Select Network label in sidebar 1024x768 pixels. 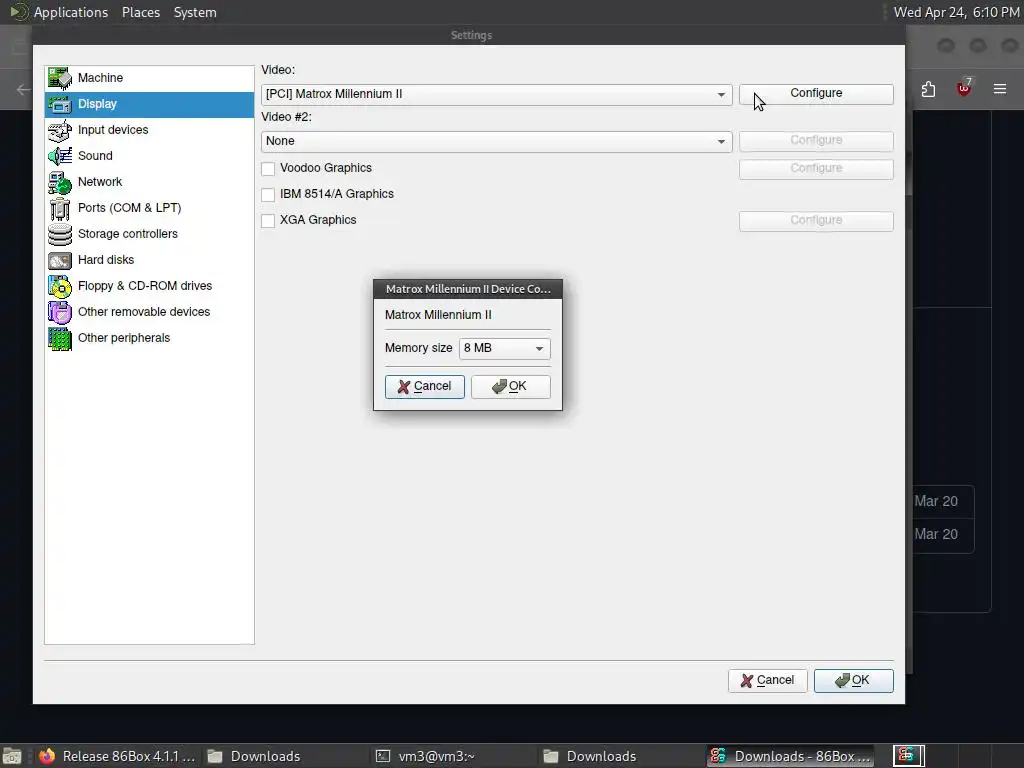(100, 182)
